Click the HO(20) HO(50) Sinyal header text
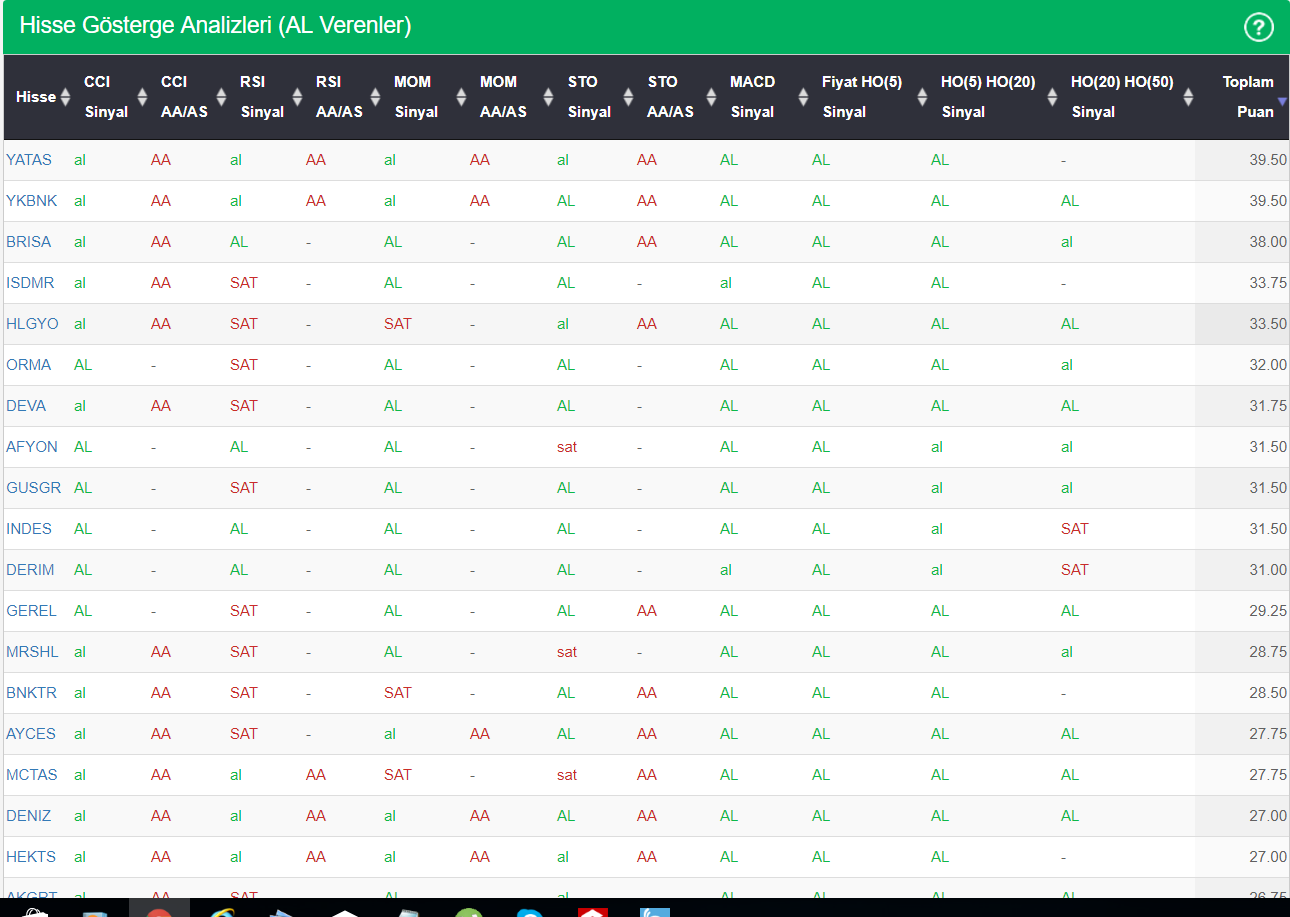This screenshot has width=1290, height=917. pos(1122,97)
